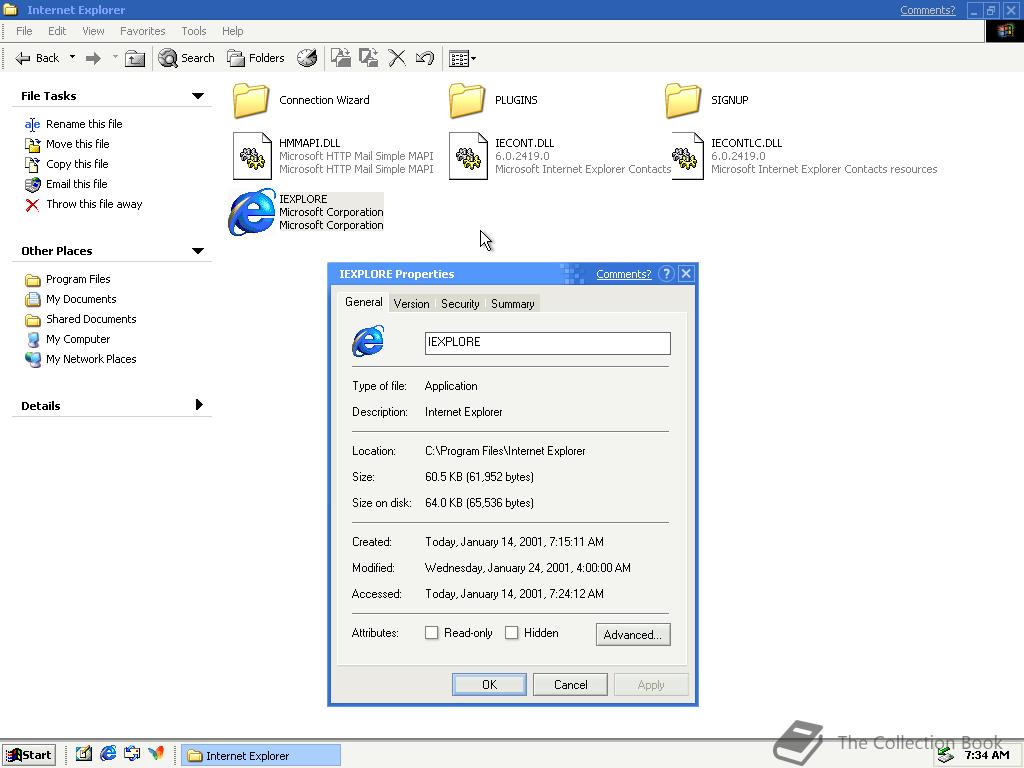
Task: Go to My Computer link
Action: [78, 339]
